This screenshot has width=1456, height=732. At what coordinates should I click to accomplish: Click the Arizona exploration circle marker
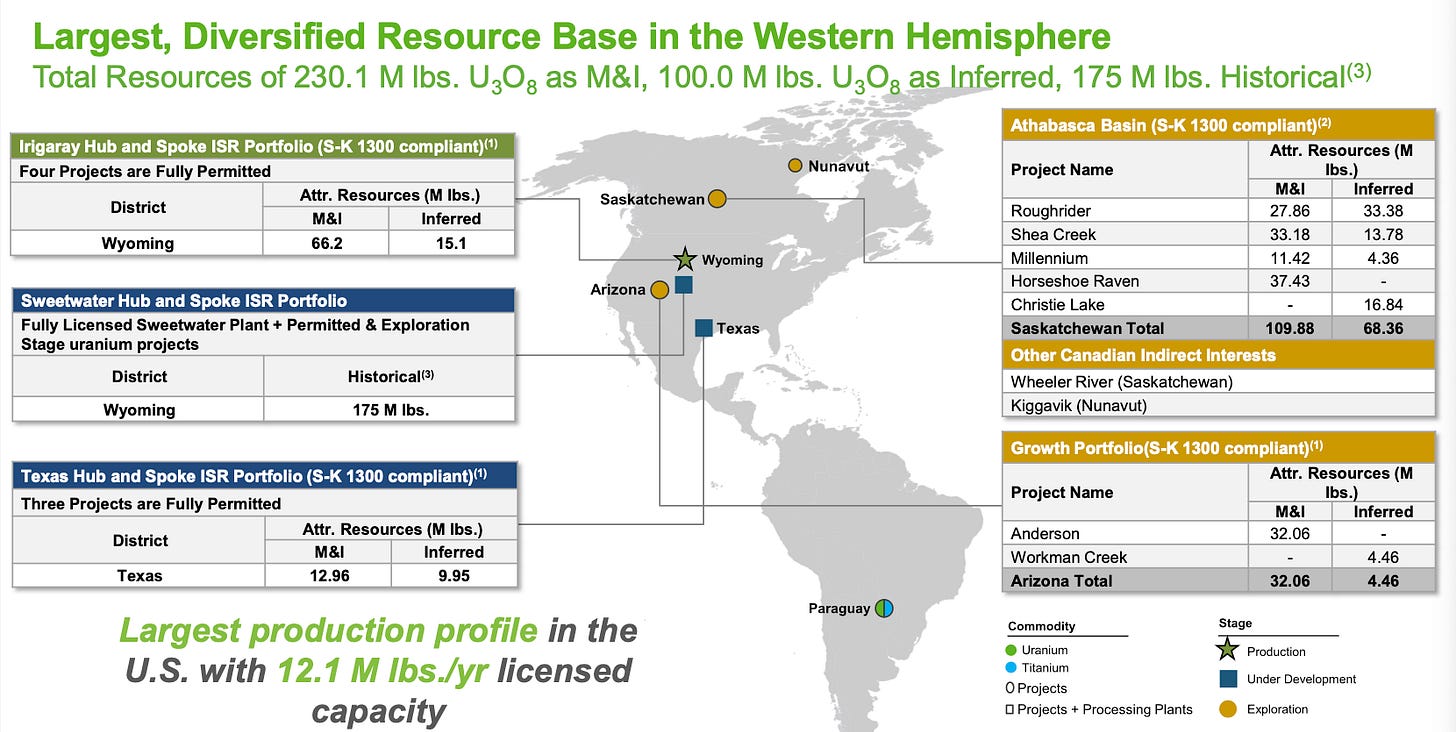(659, 290)
